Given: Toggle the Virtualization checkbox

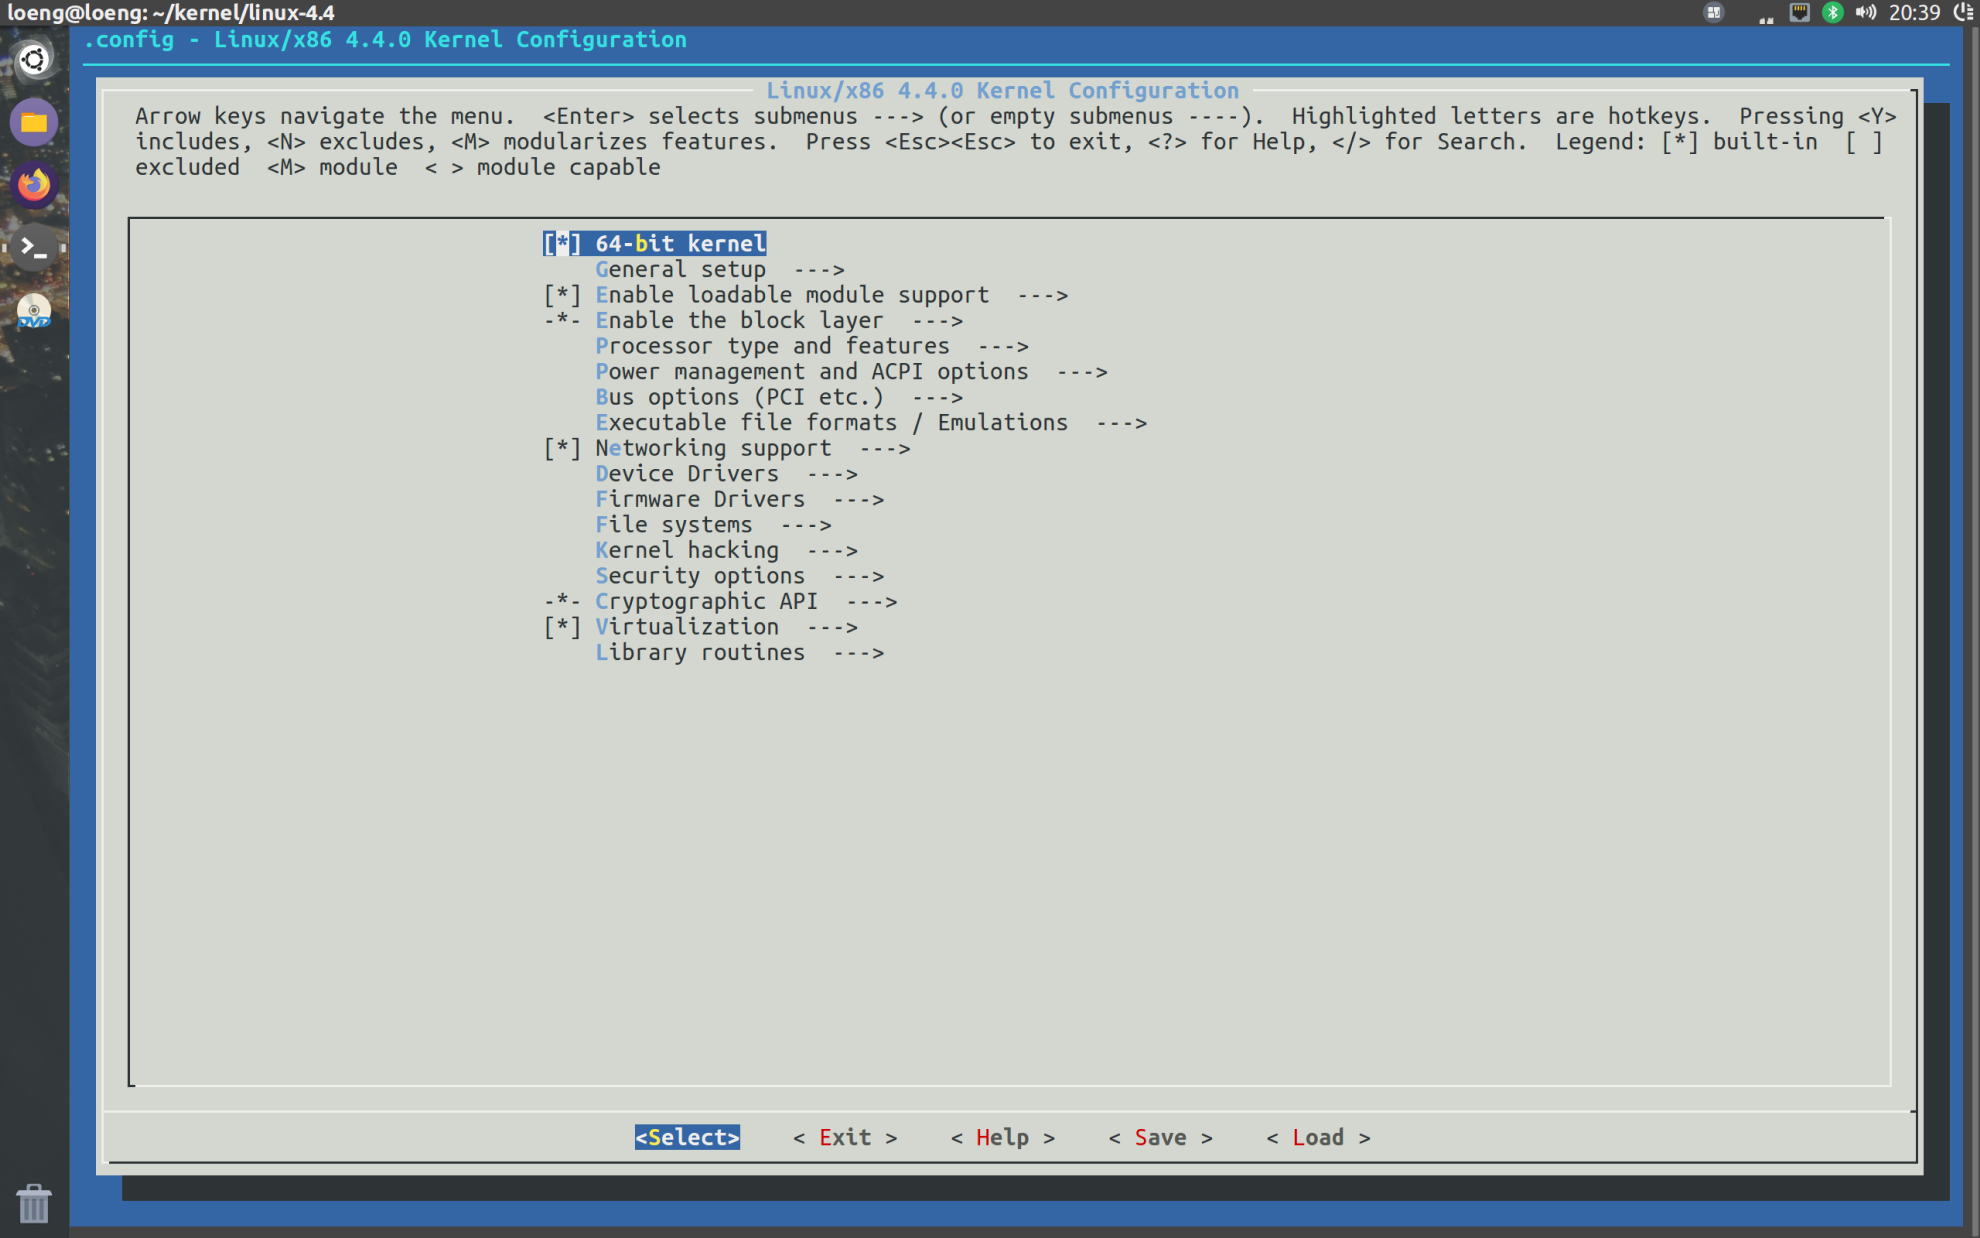Looking at the screenshot, I should pos(562,627).
